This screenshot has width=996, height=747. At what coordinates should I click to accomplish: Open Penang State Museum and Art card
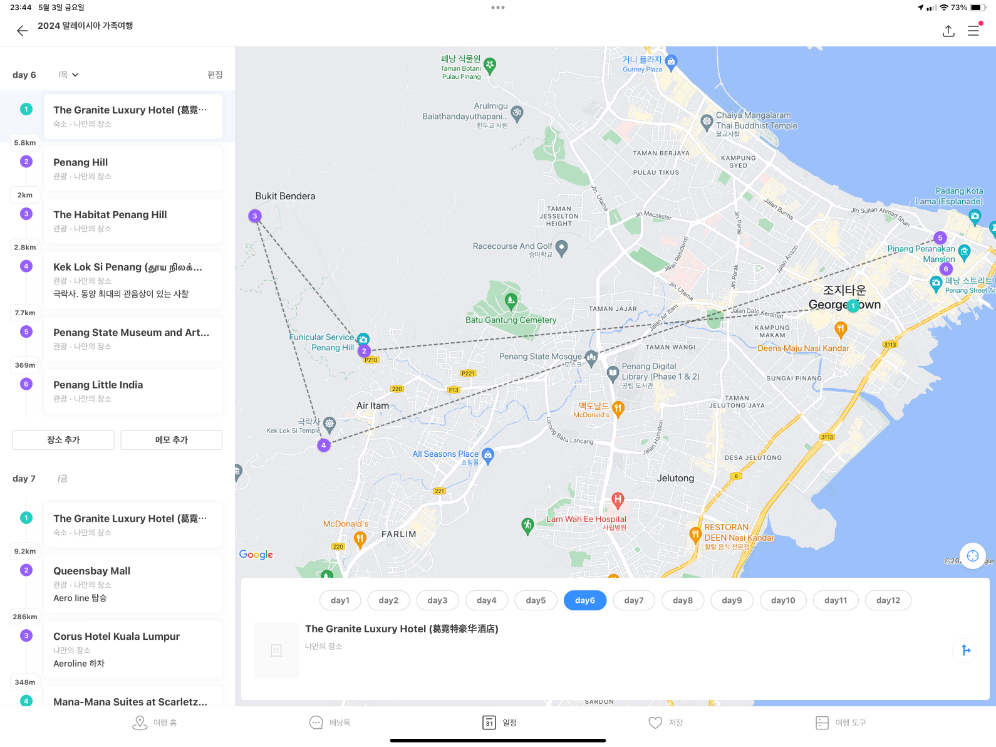[133, 339]
